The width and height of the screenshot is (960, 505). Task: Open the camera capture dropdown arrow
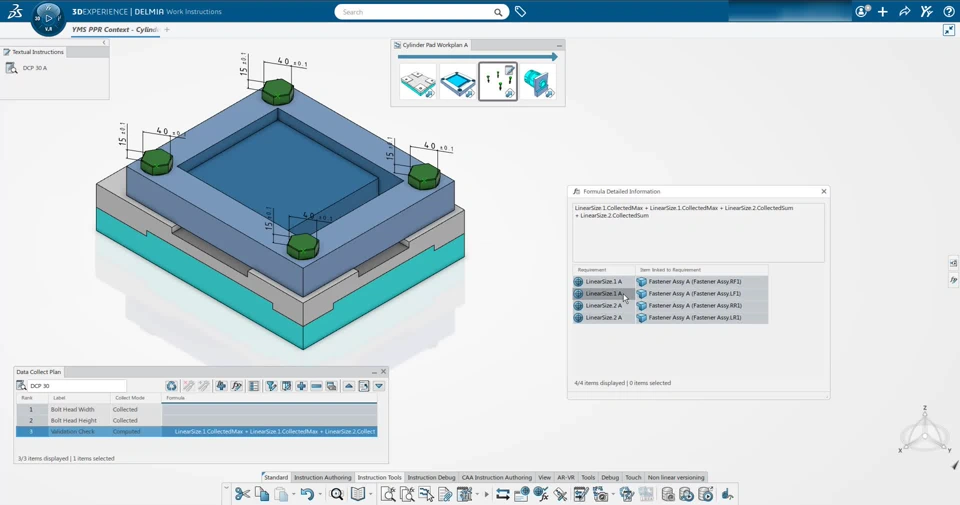coord(613,494)
